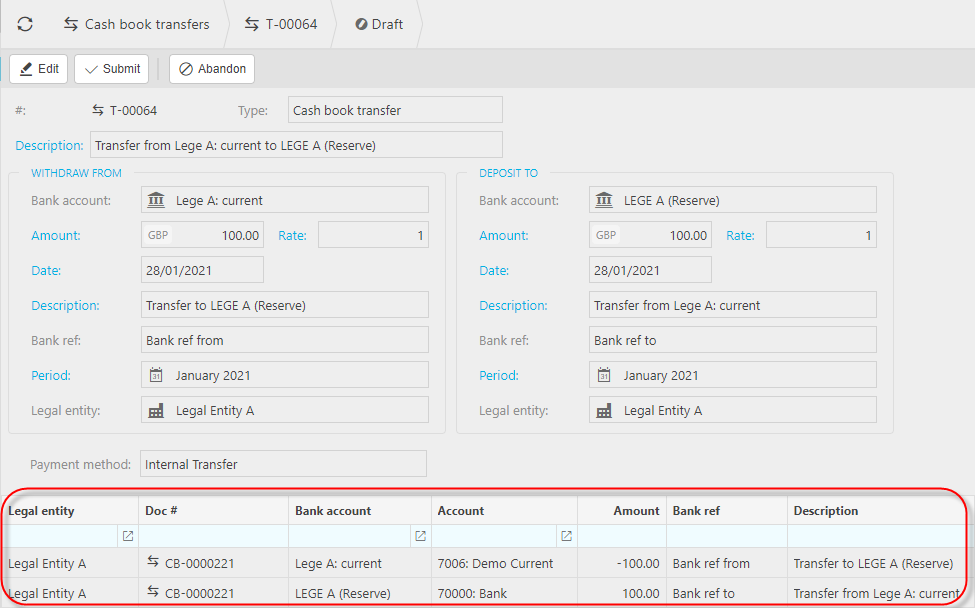
Task: Sort by Doc # column header
Action: [x=213, y=510]
